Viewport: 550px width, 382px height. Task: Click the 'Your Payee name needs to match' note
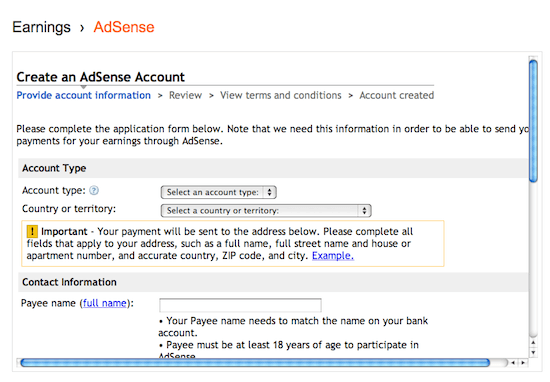[293, 327]
